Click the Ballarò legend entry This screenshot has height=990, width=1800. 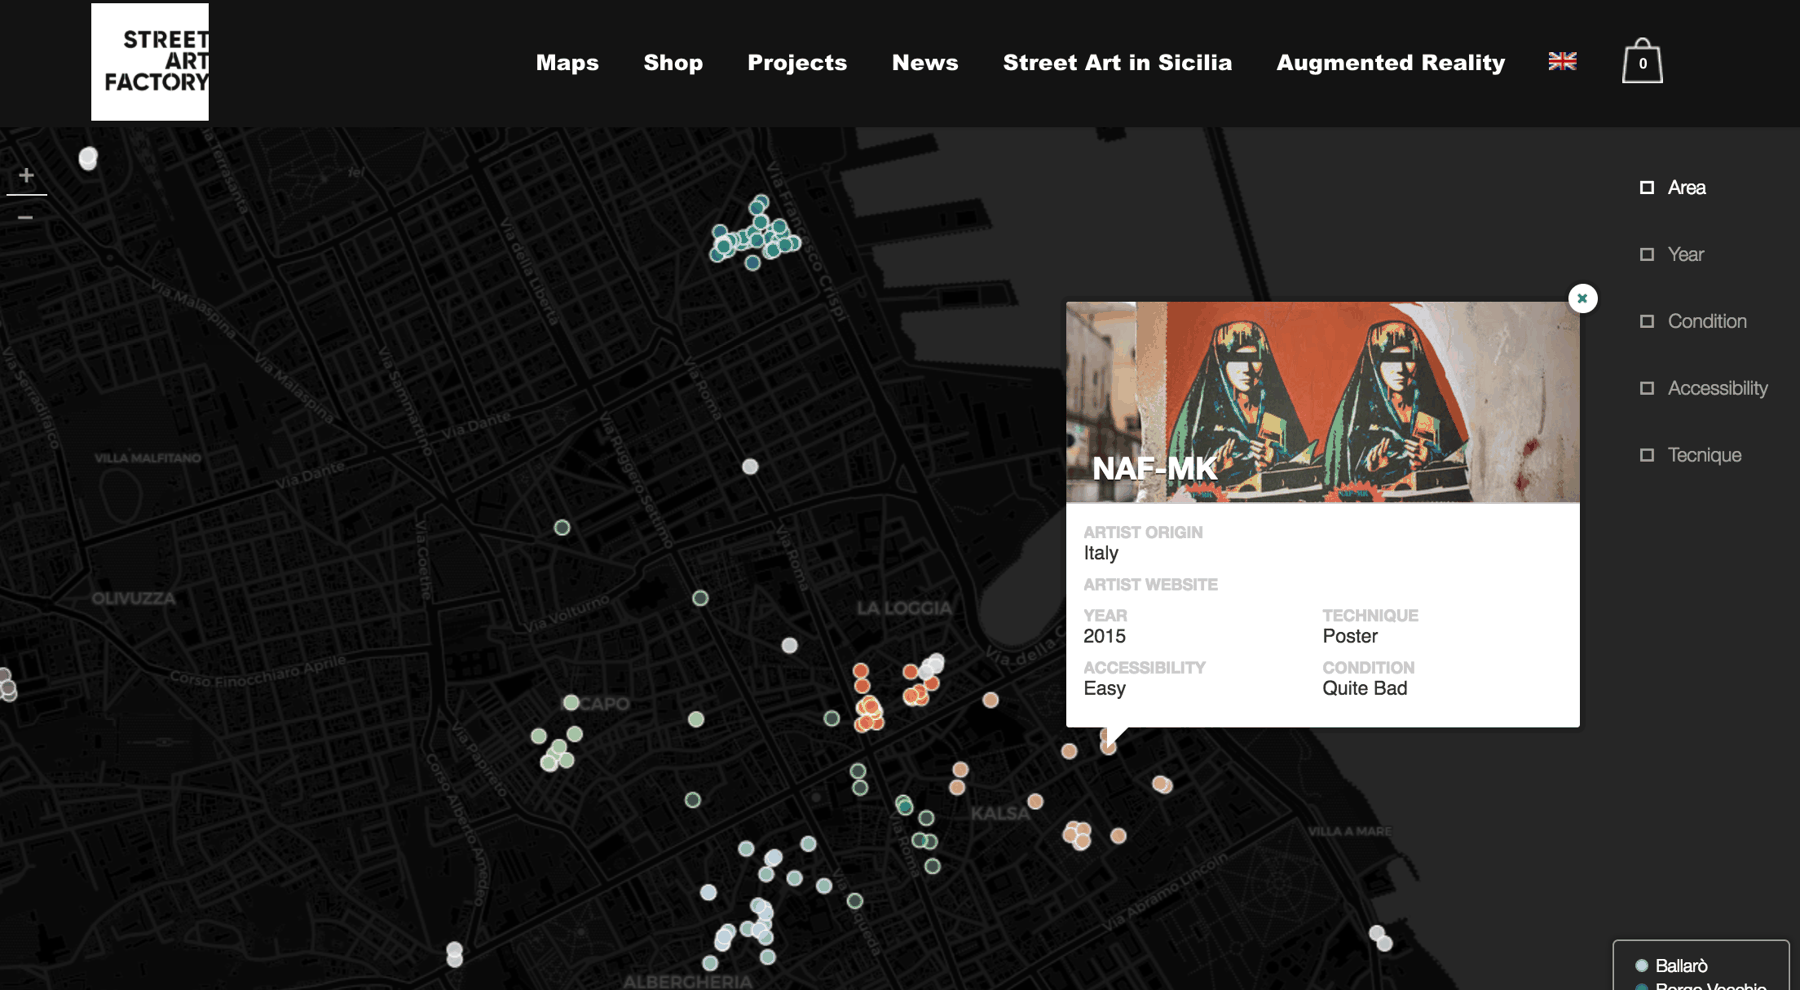1671,965
